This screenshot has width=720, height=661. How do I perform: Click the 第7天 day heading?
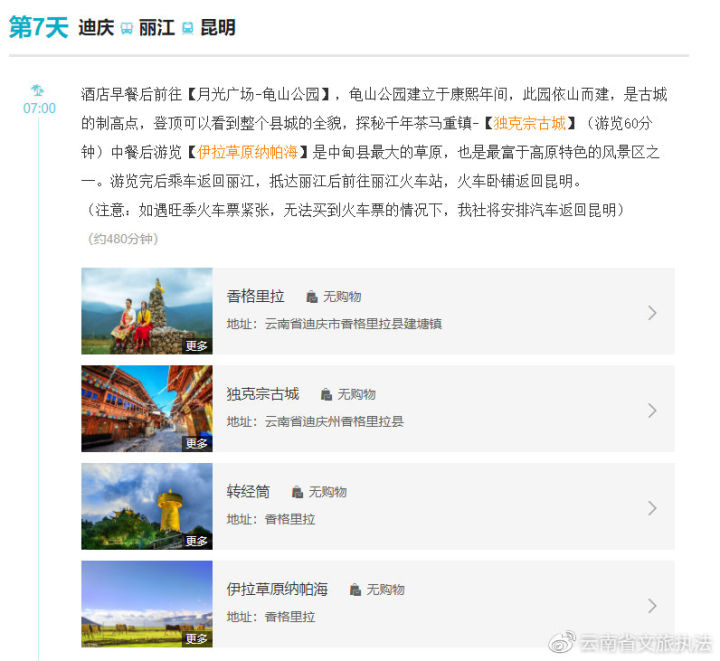39,27
